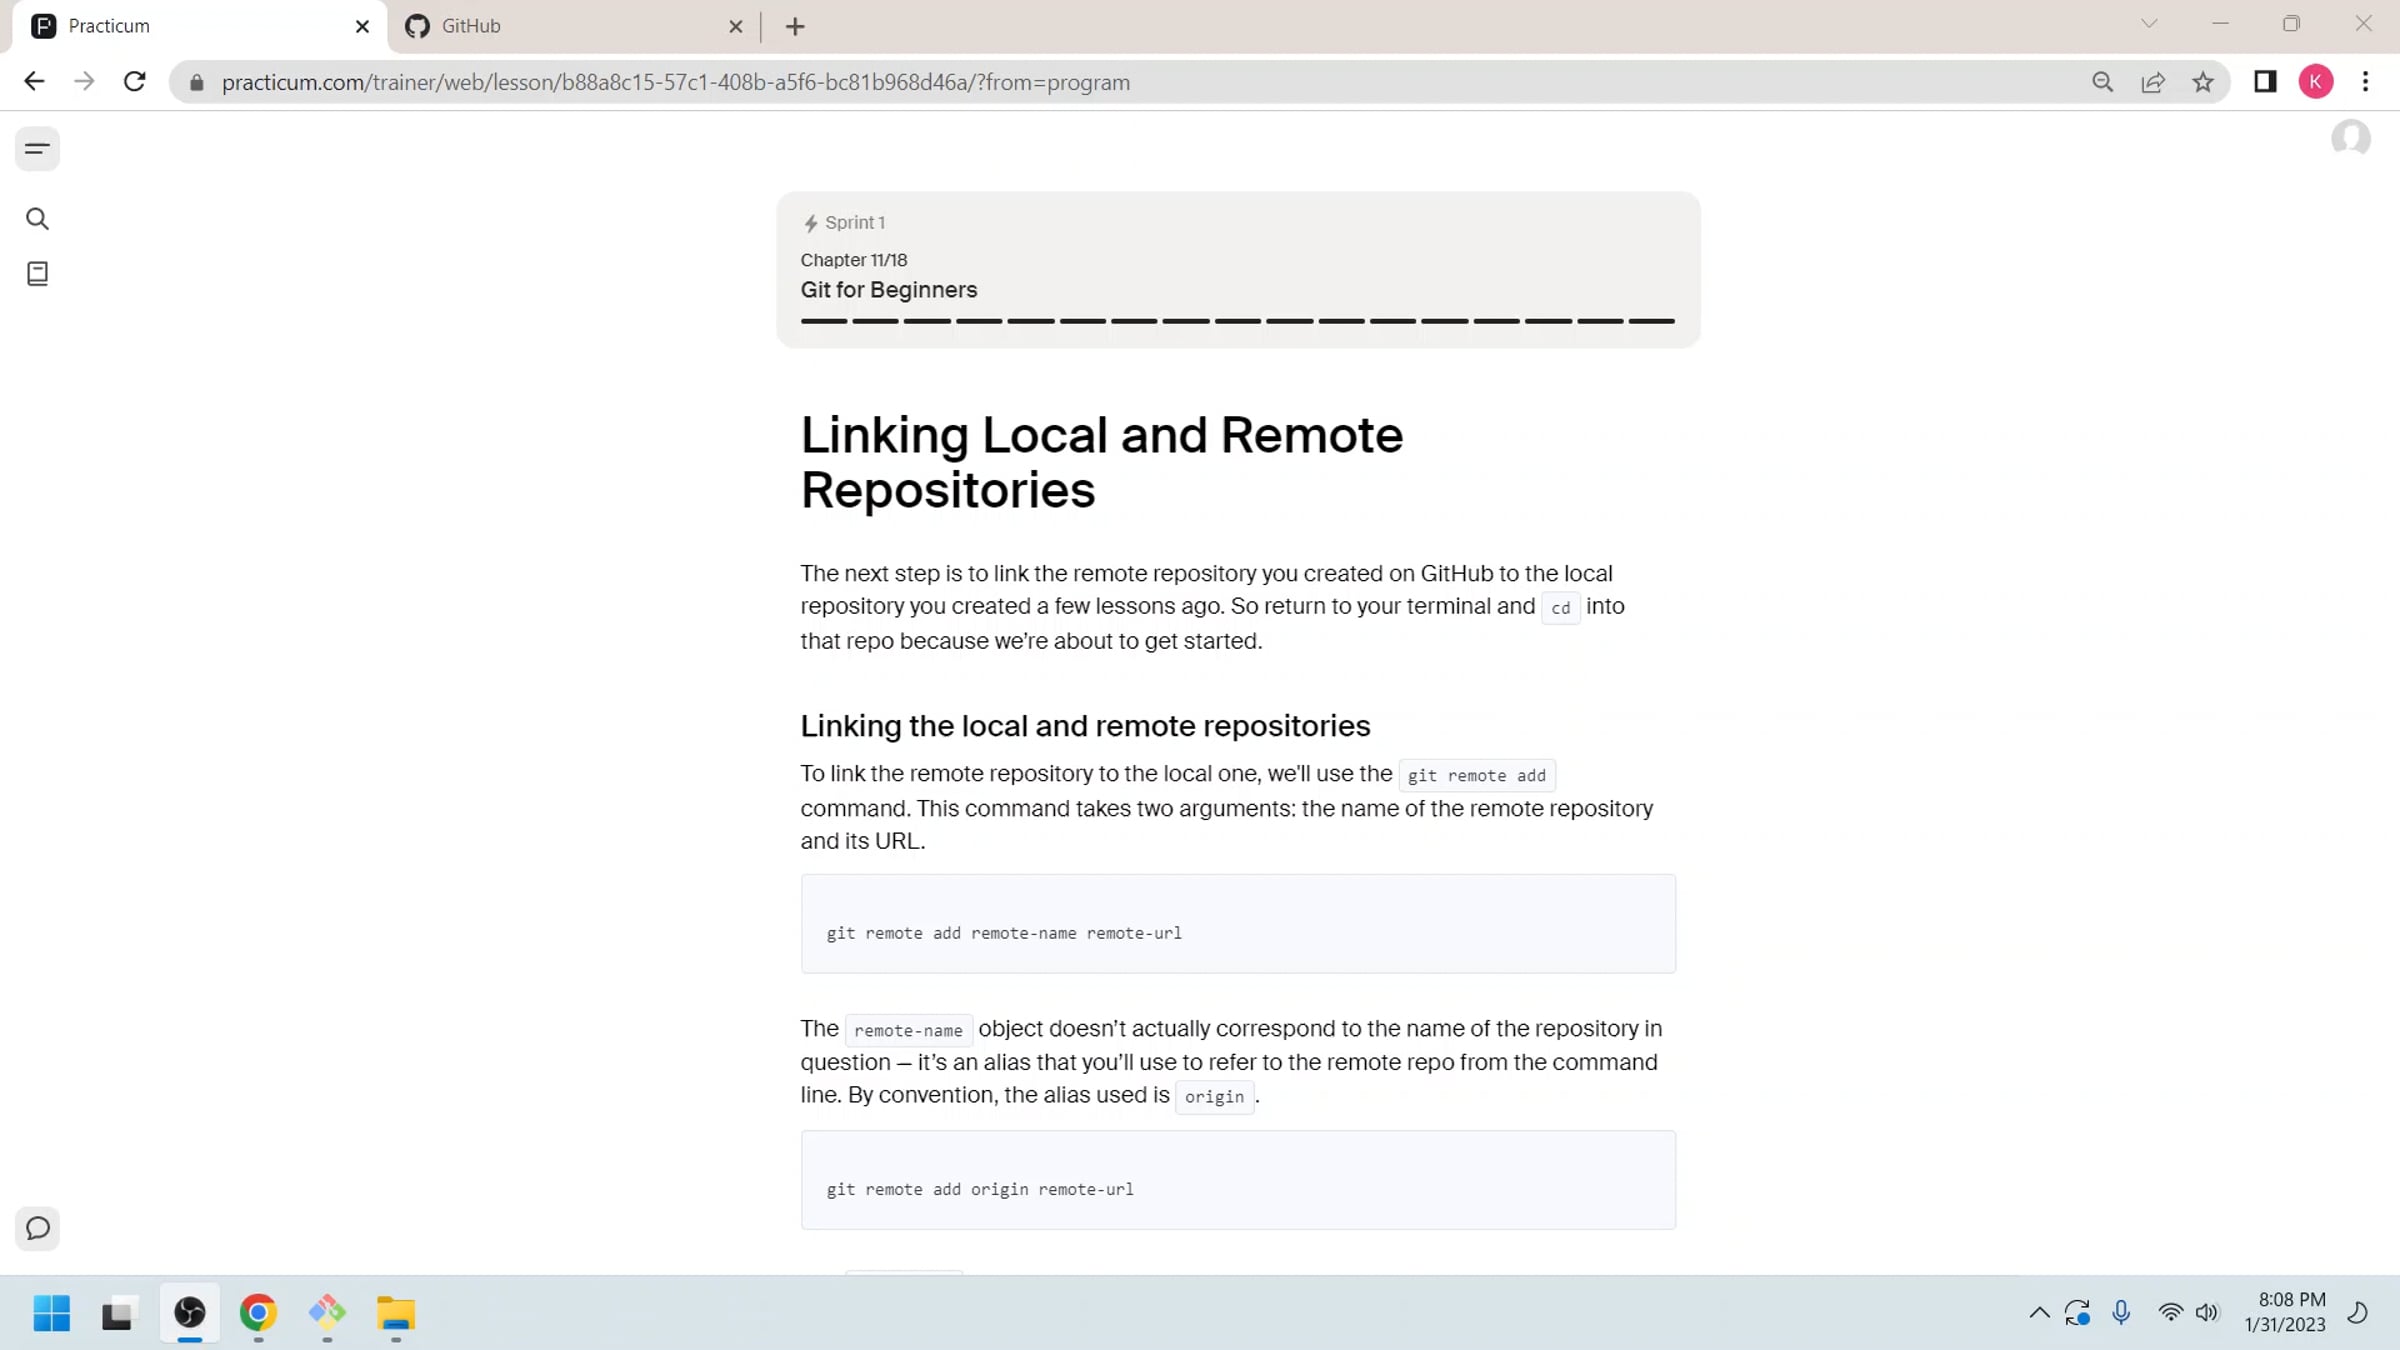Click the Practicum user profile avatar
The width and height of the screenshot is (2400, 1350).
pos(2350,138)
